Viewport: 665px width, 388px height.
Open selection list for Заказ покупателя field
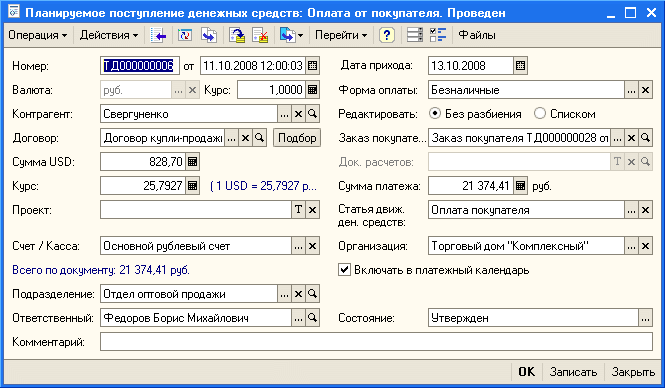618,138
